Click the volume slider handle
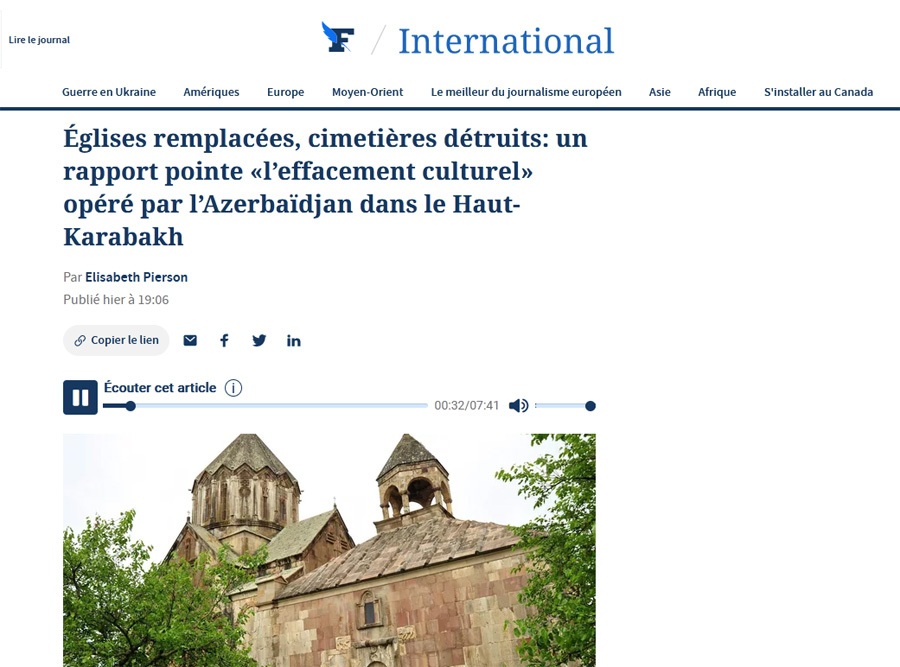Viewport: 900px width, 667px height. click(590, 406)
